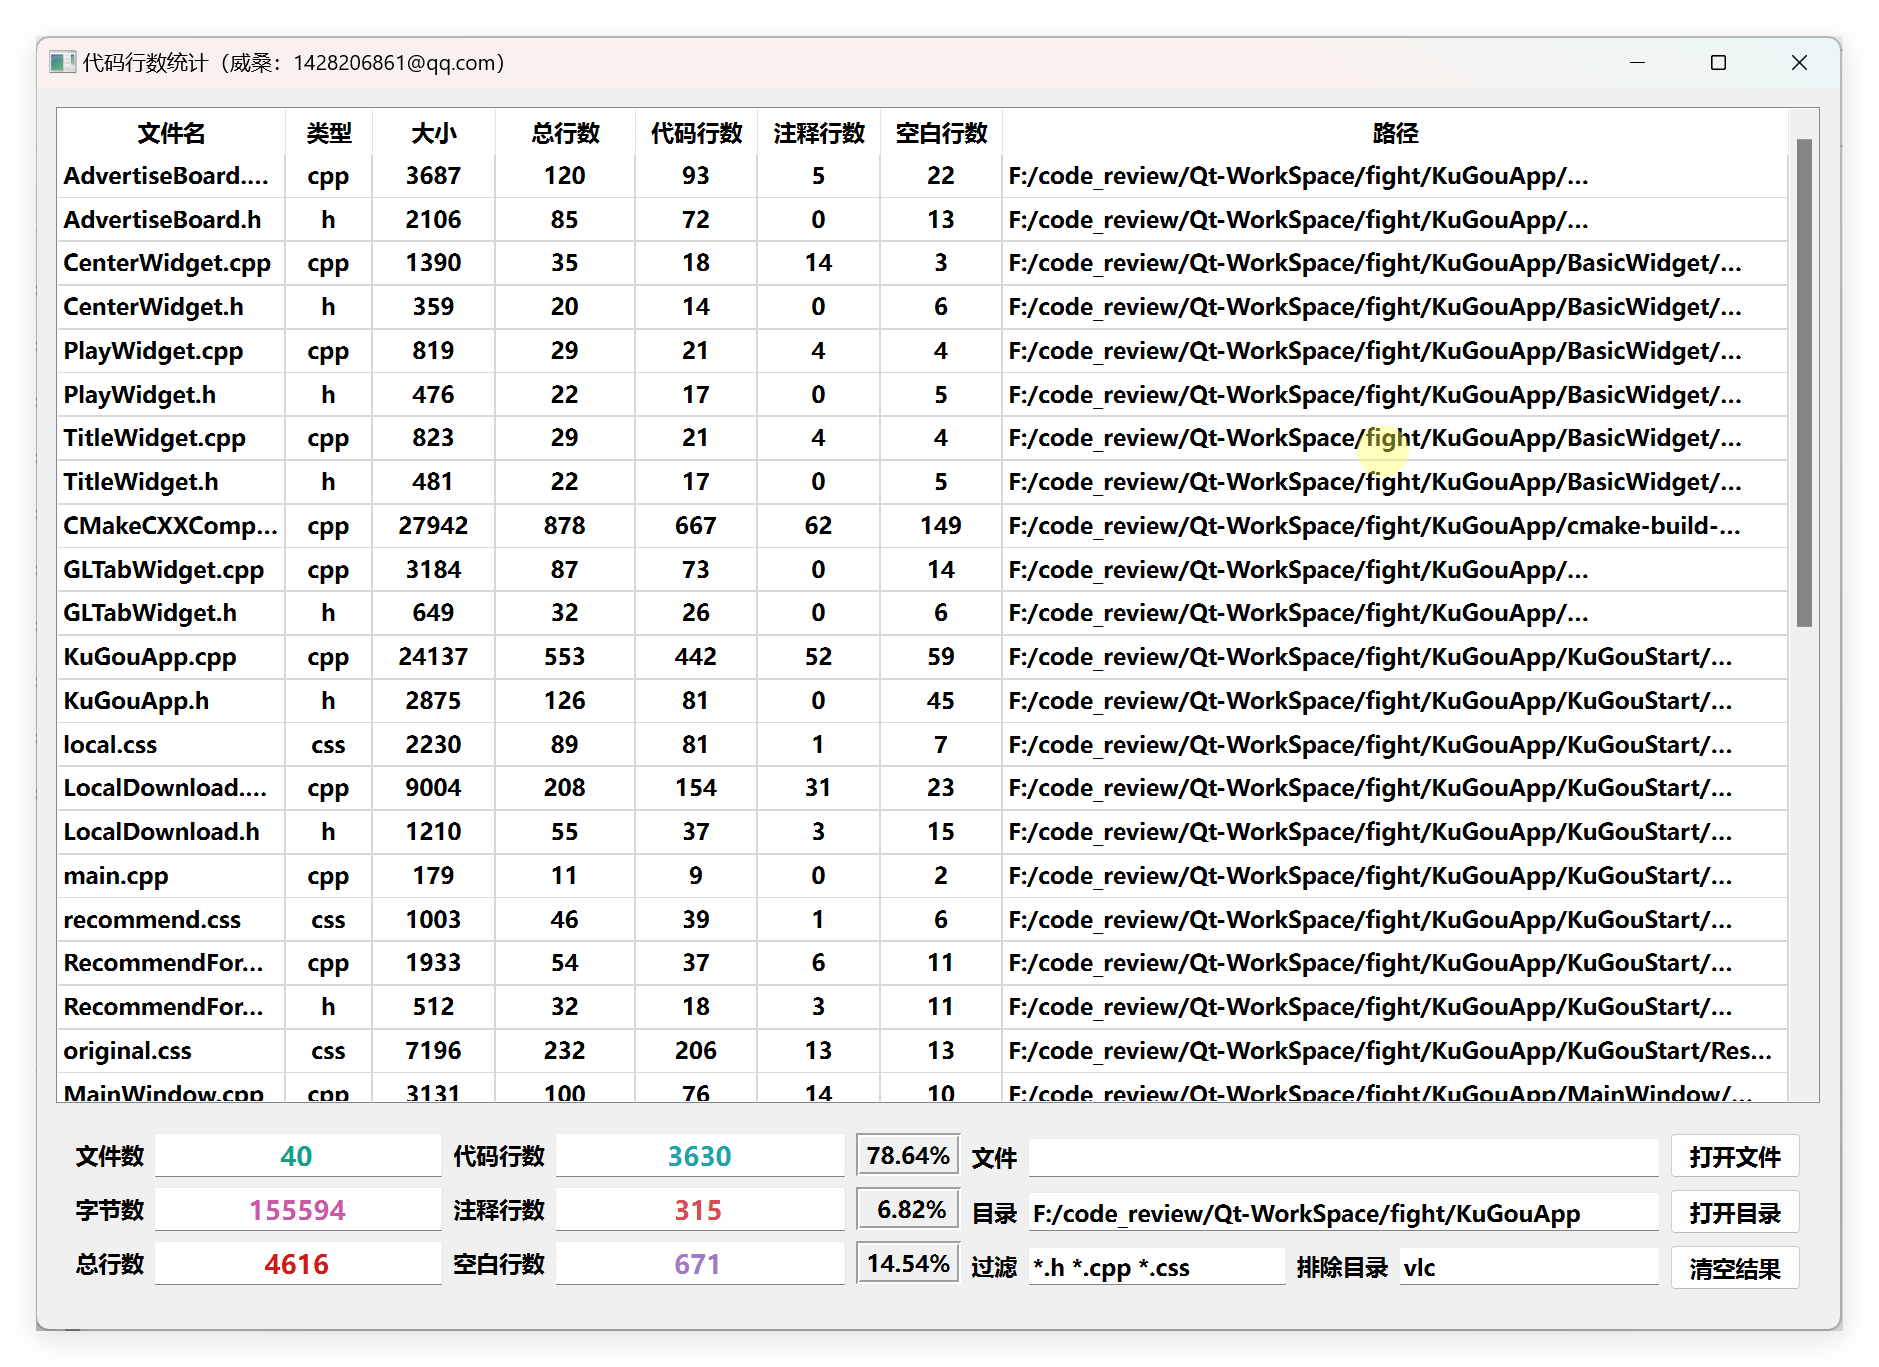Select the CenterWidget.h file name

pos(153,307)
